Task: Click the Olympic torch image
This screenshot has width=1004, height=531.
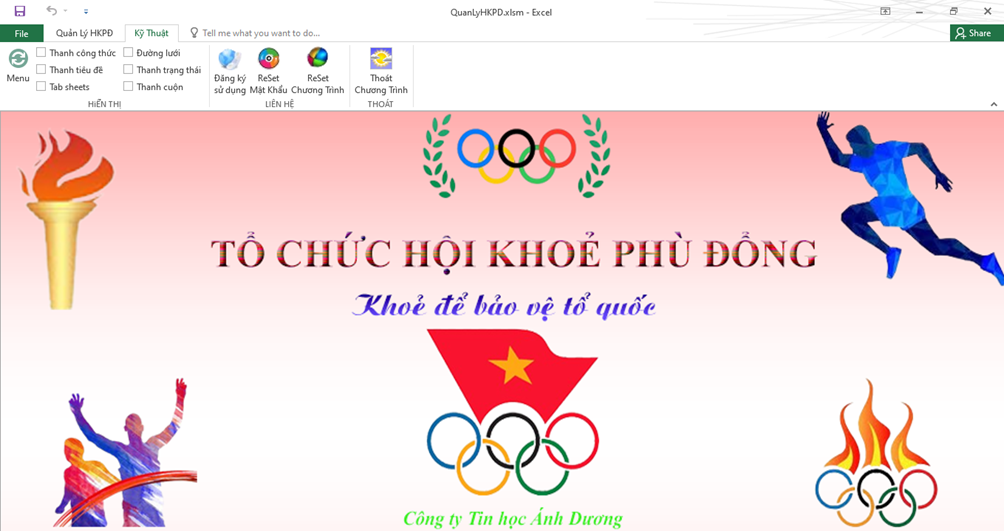Action: (x=66, y=219)
